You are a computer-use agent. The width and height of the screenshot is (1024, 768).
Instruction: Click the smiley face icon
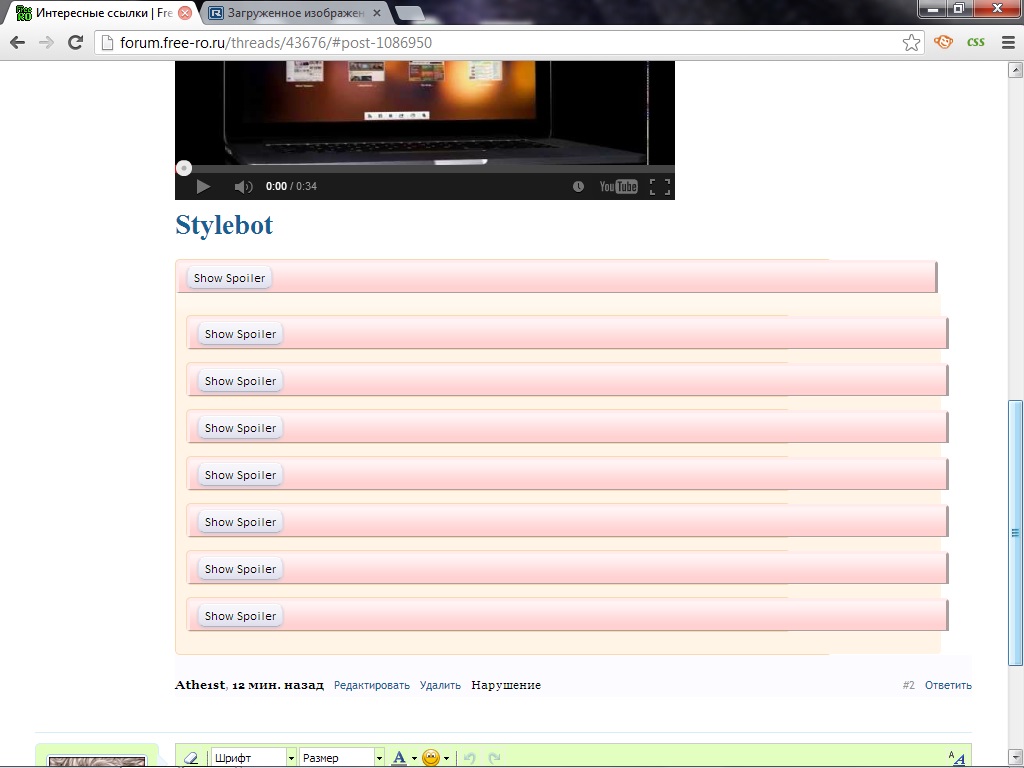tap(431, 758)
